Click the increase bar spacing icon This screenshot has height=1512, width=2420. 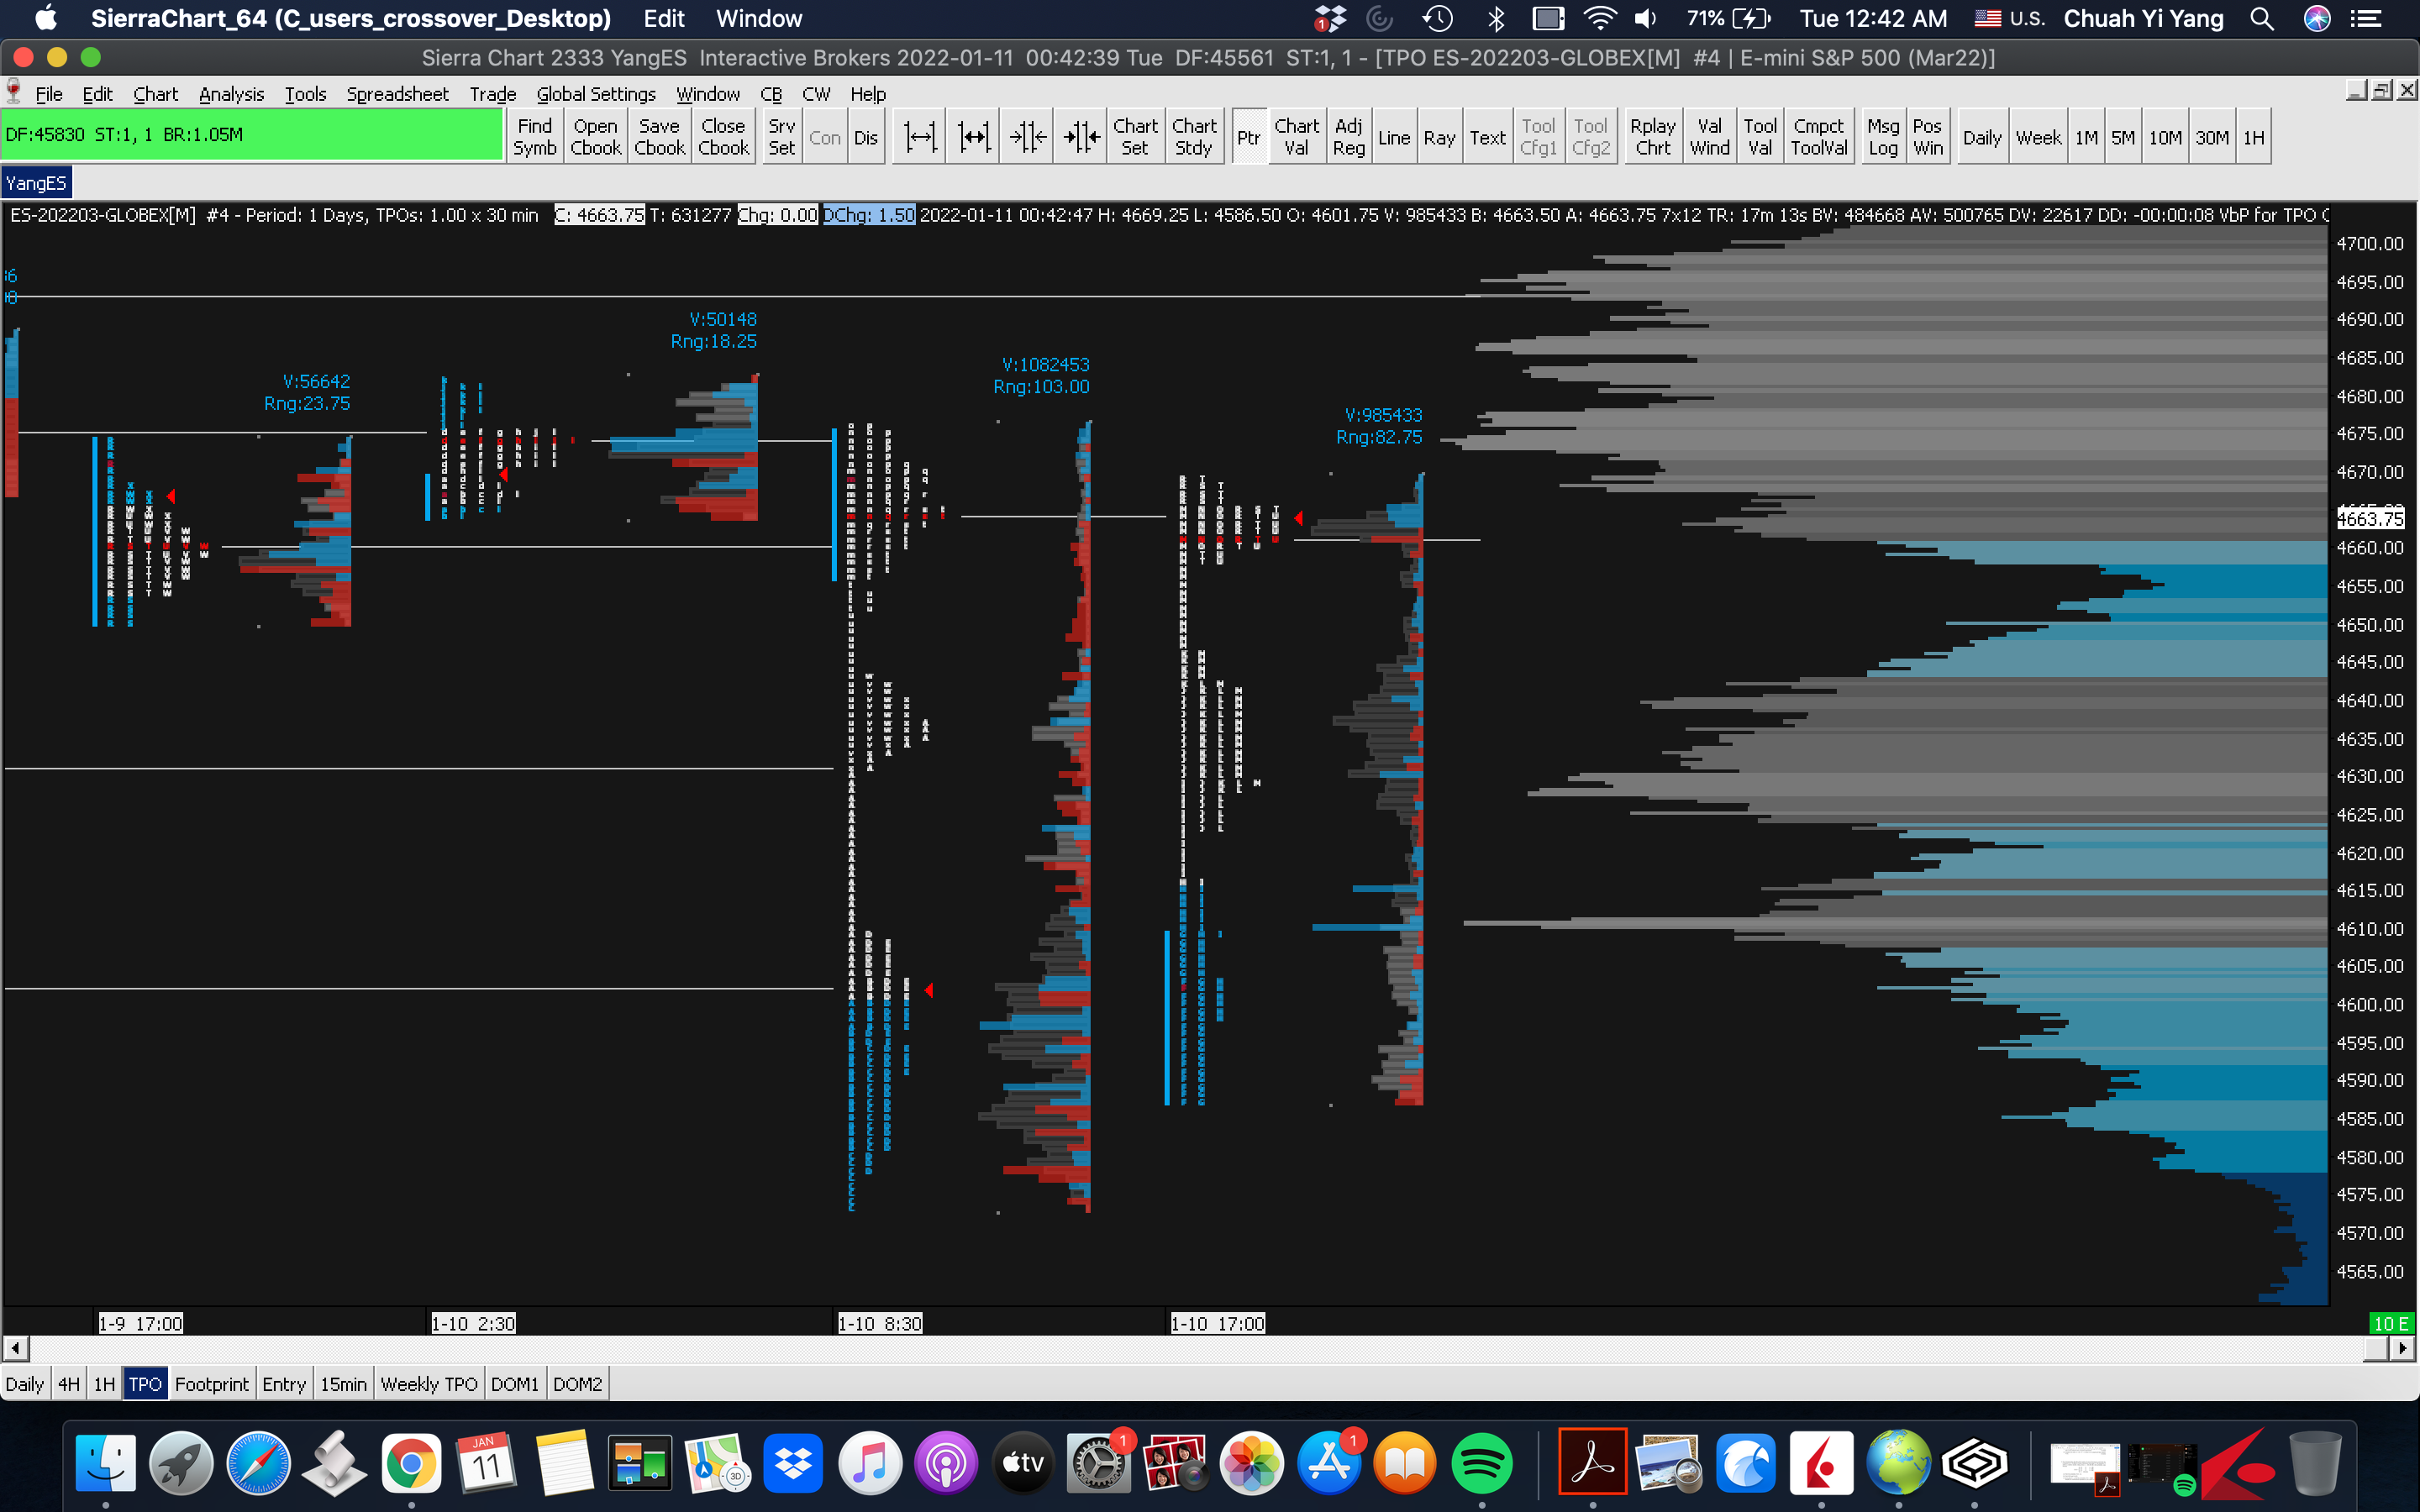(919, 137)
